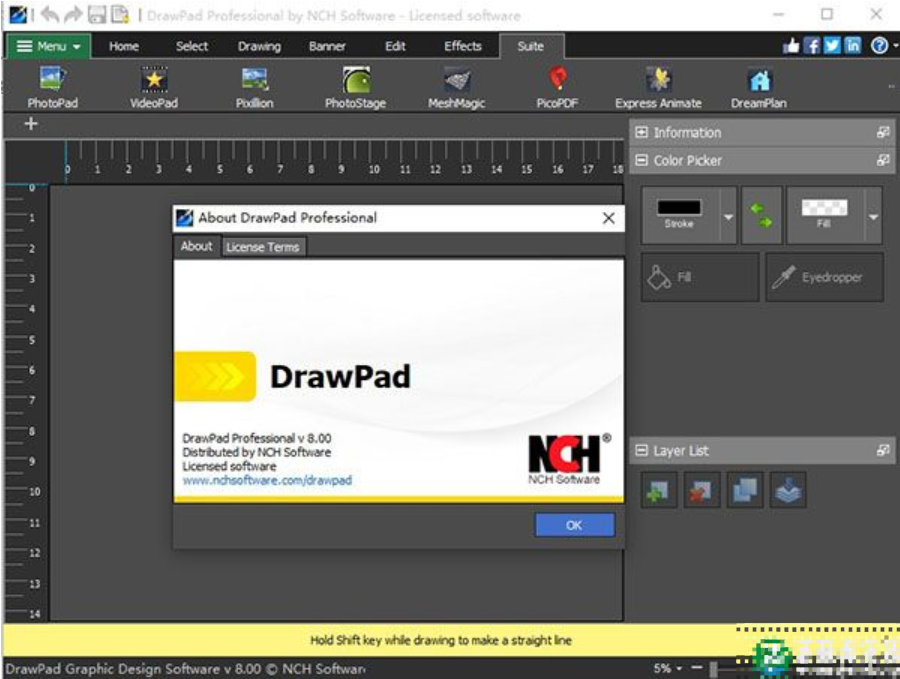This screenshot has width=900, height=679.
Task: Share on LinkedIn icon
Action: tap(852, 46)
